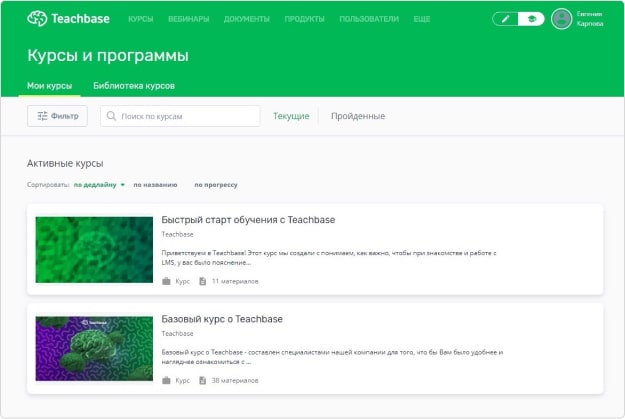Open the Продукты menu

click(305, 19)
